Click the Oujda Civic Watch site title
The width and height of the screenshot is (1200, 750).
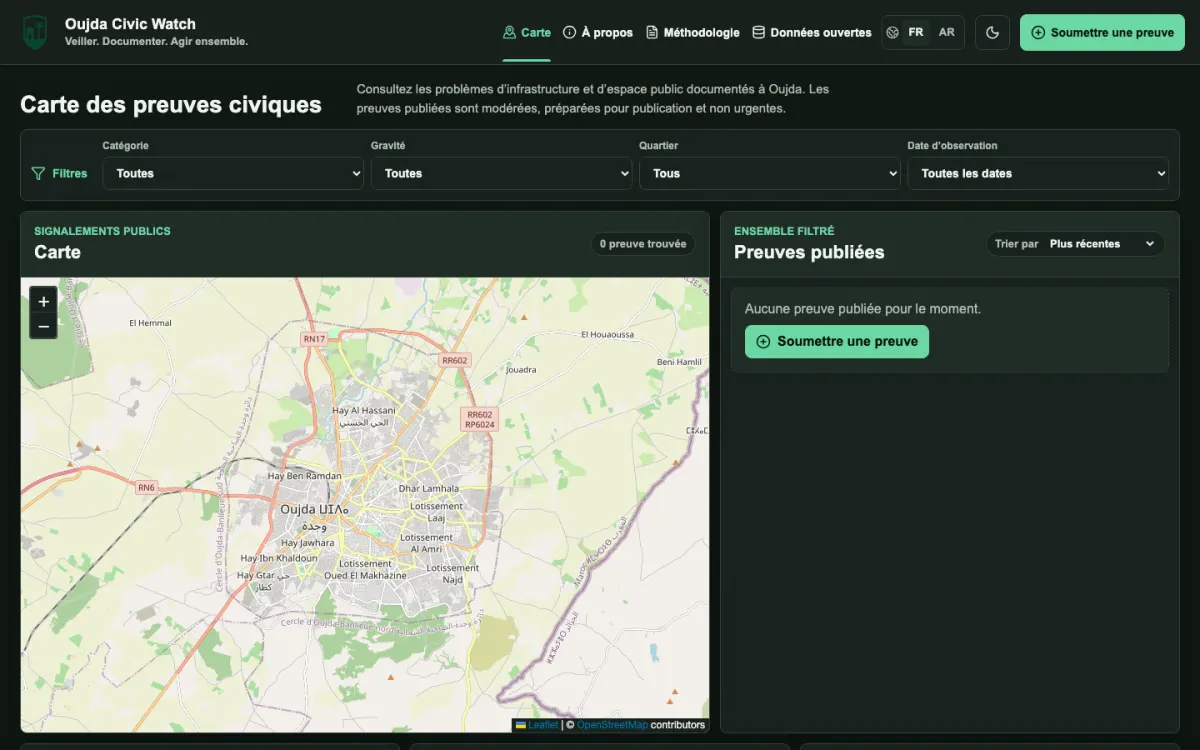(130, 24)
